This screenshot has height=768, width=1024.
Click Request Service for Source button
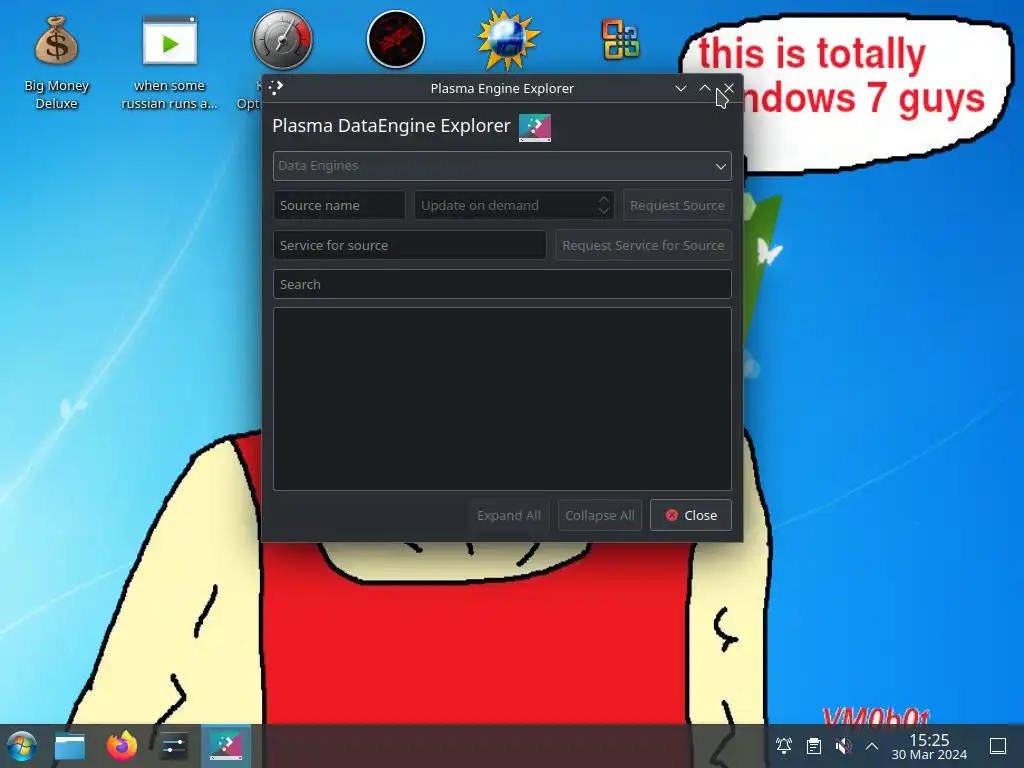pyautogui.click(x=643, y=245)
